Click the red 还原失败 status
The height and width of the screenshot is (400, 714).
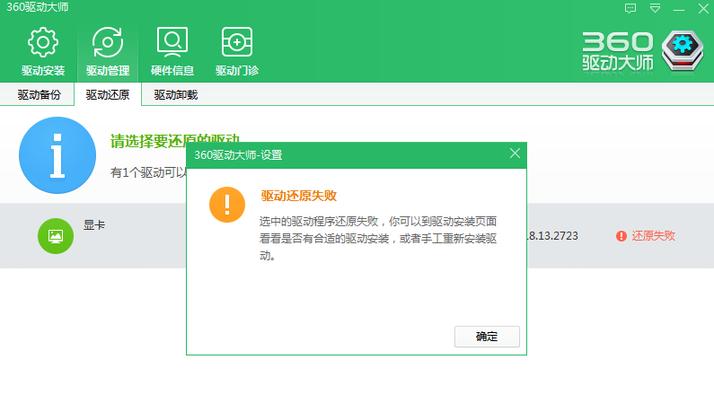point(653,236)
